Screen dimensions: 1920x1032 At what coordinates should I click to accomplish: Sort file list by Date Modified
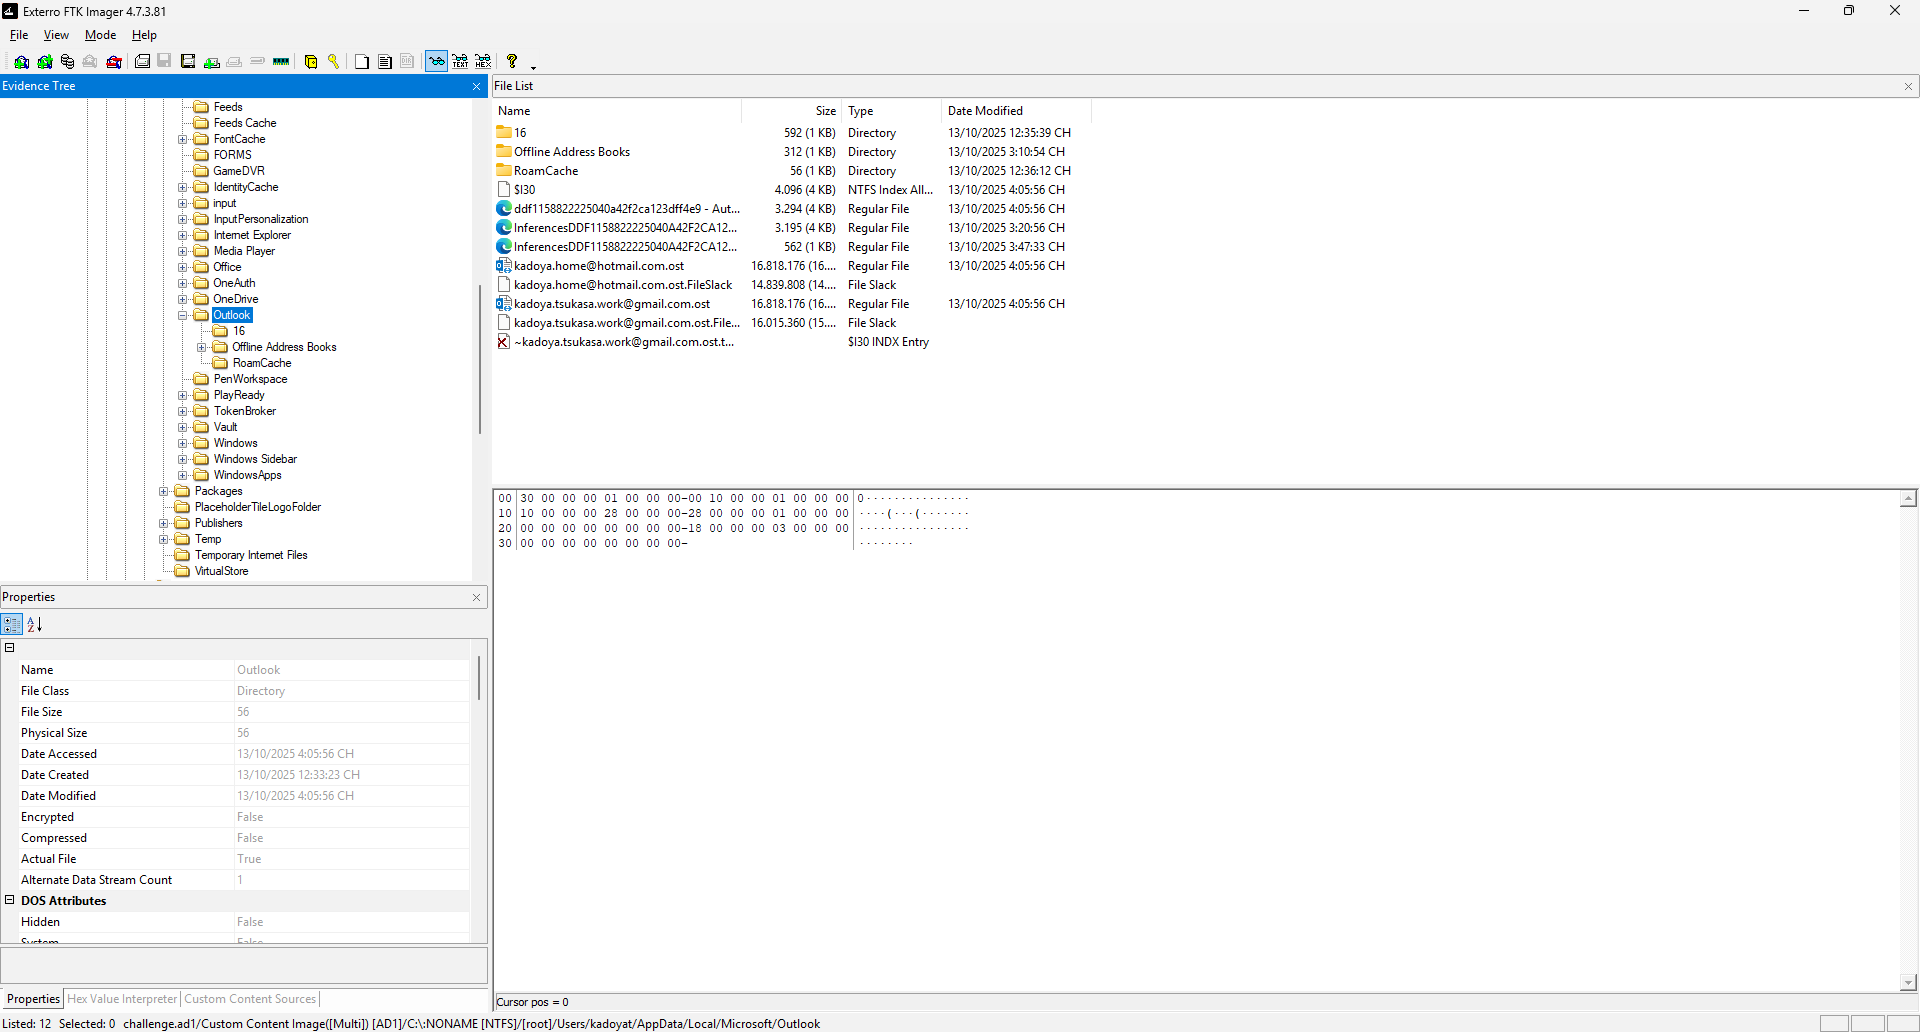(x=1016, y=111)
